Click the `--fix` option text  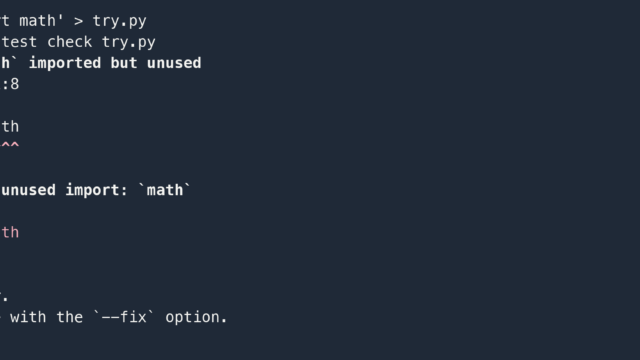(x=124, y=317)
